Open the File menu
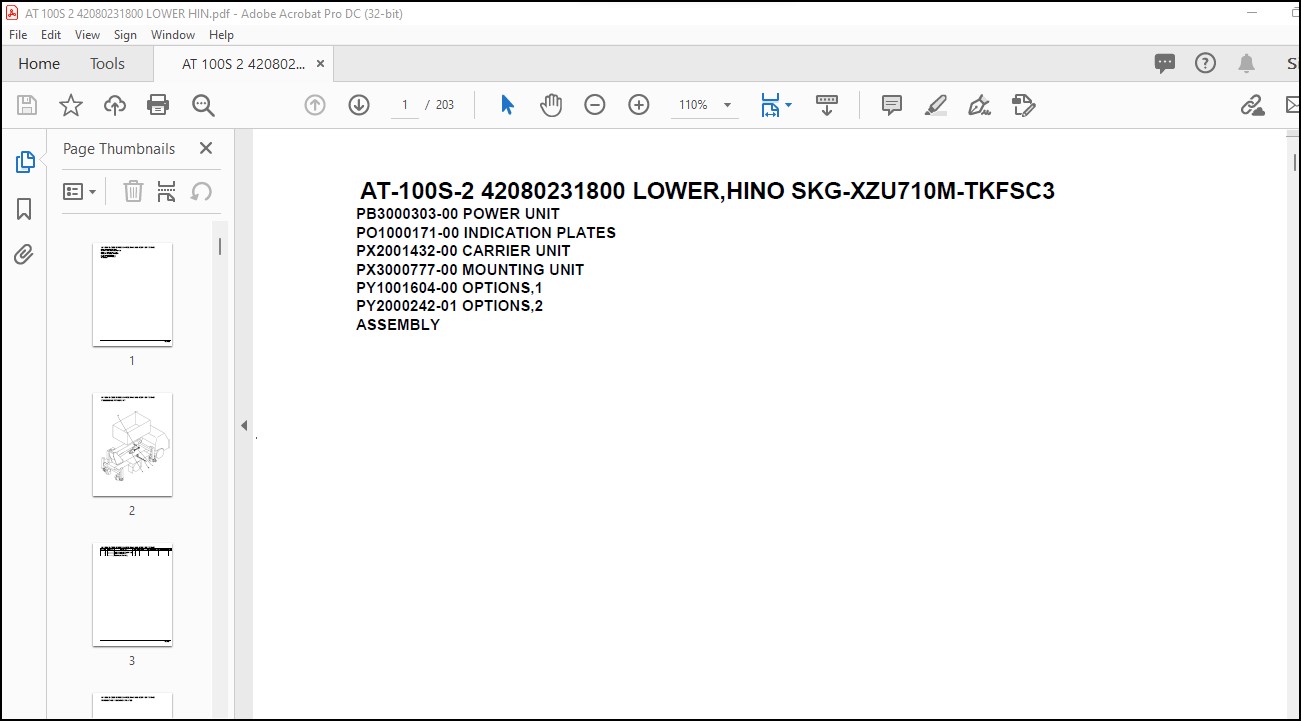Viewport: 1301px width, 721px height. pyautogui.click(x=18, y=34)
